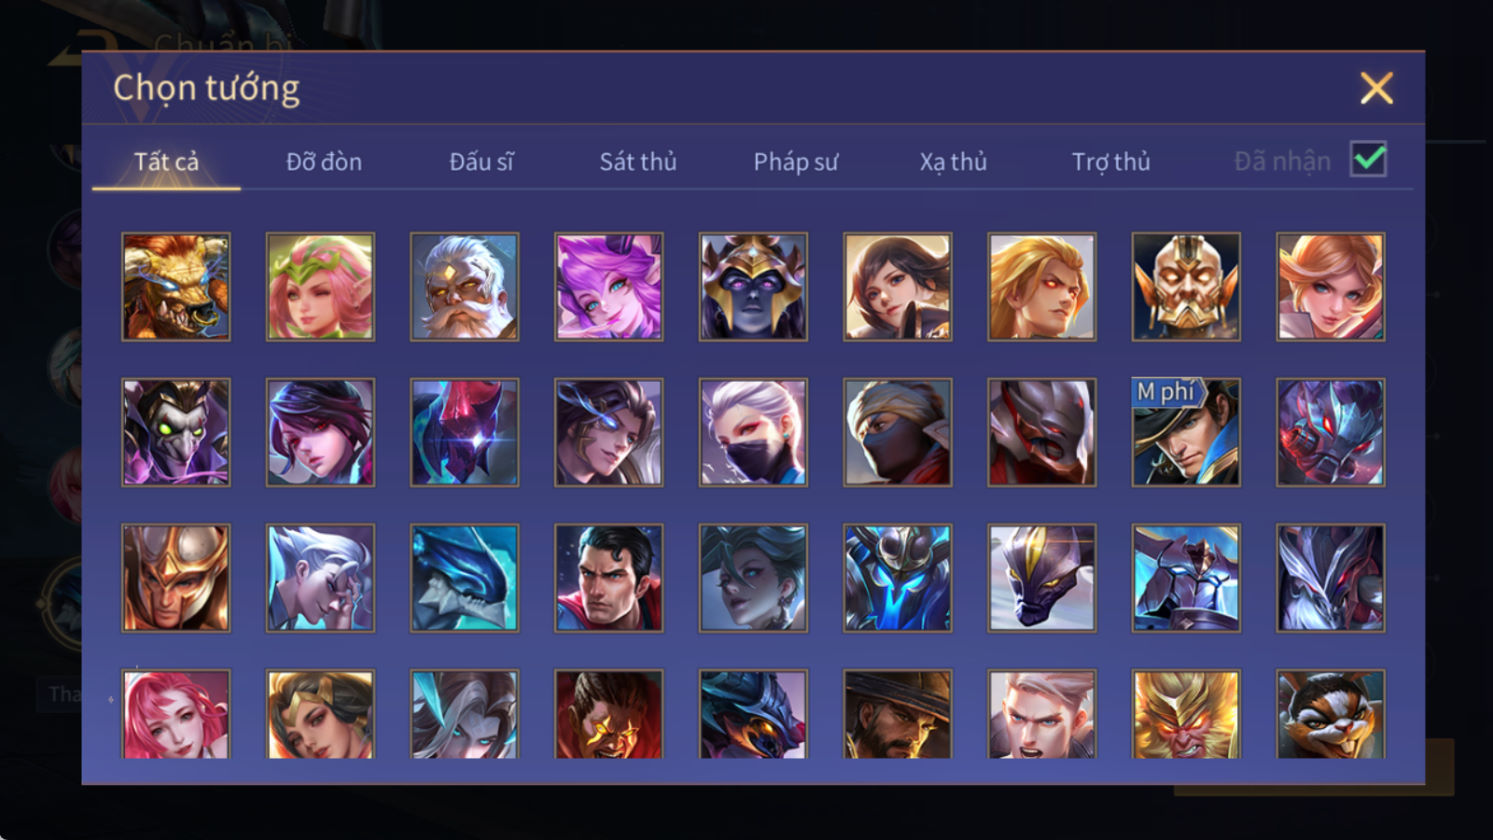Select the golden horned beast hero
The image size is (1493, 840).
[x=176, y=287]
